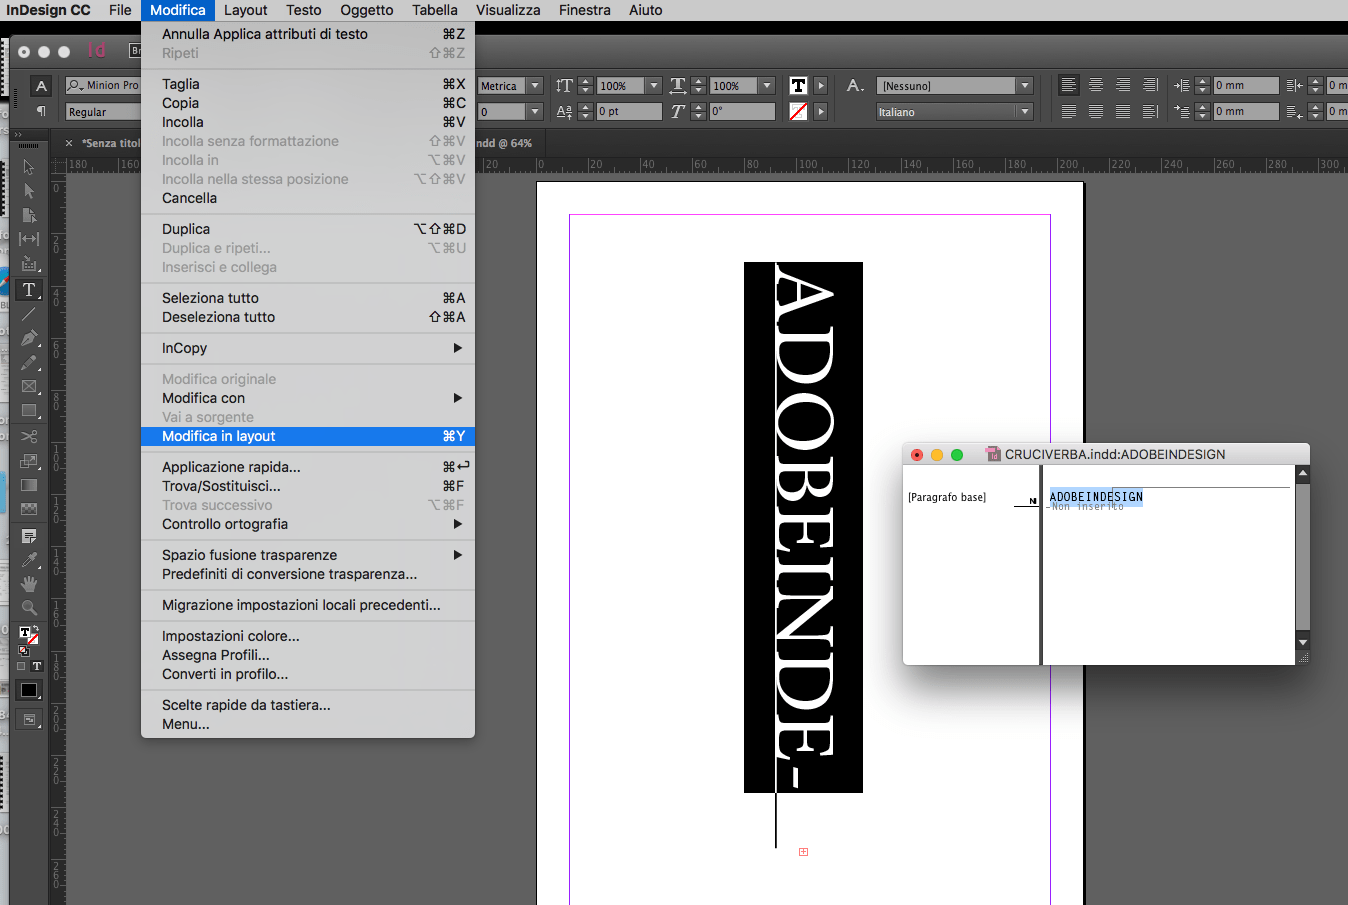Open the Oggetto menu in menu bar
Image resolution: width=1348 pixels, height=905 pixels.
(367, 10)
